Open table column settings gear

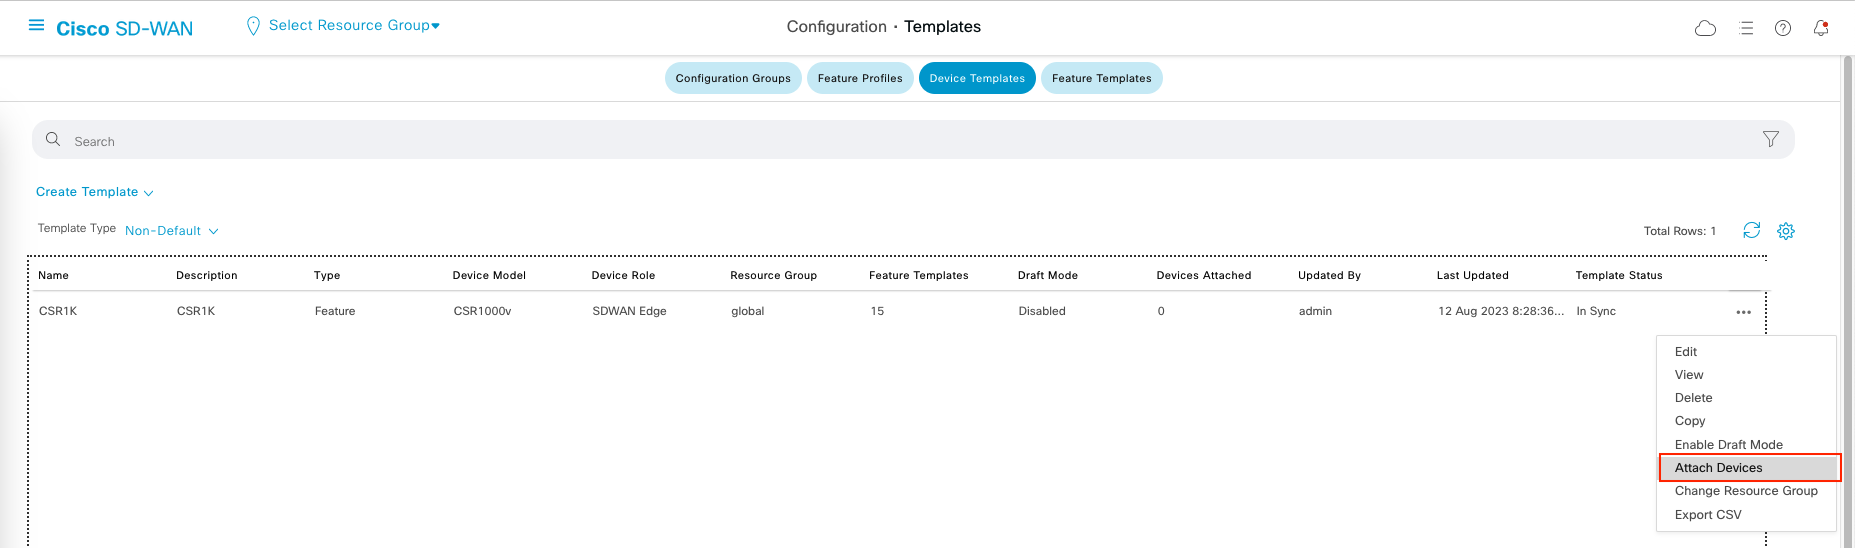tap(1785, 231)
